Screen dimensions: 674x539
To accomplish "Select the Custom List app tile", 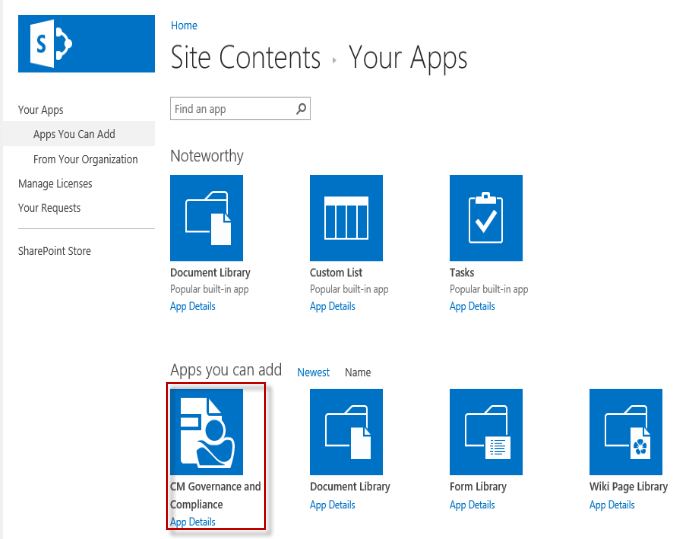I will 346,212.
